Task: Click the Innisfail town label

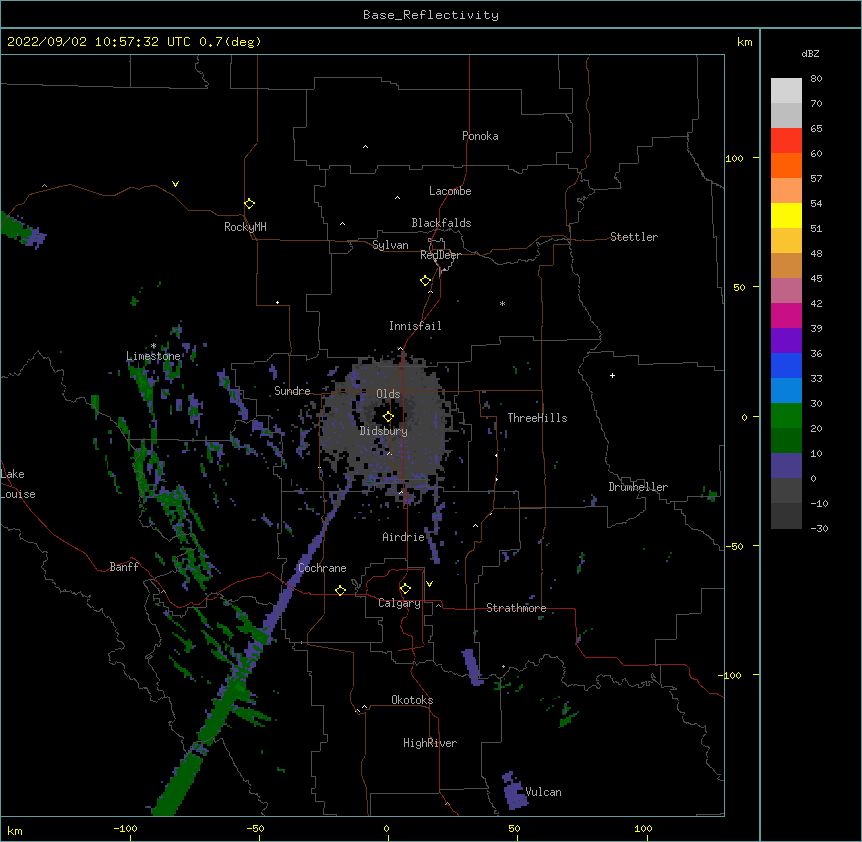Action: coord(415,326)
